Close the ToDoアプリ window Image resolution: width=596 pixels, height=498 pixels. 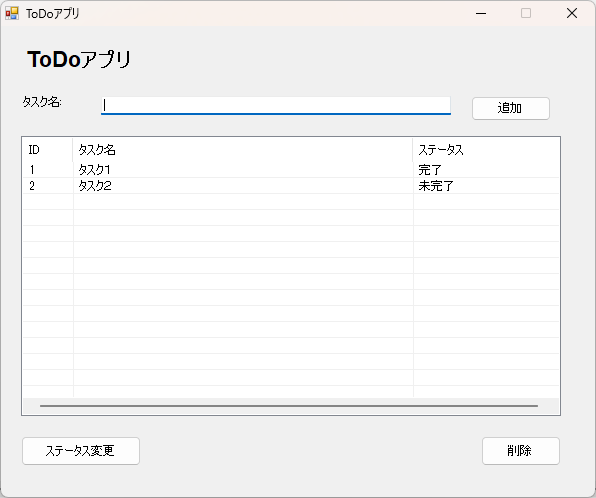(572, 13)
